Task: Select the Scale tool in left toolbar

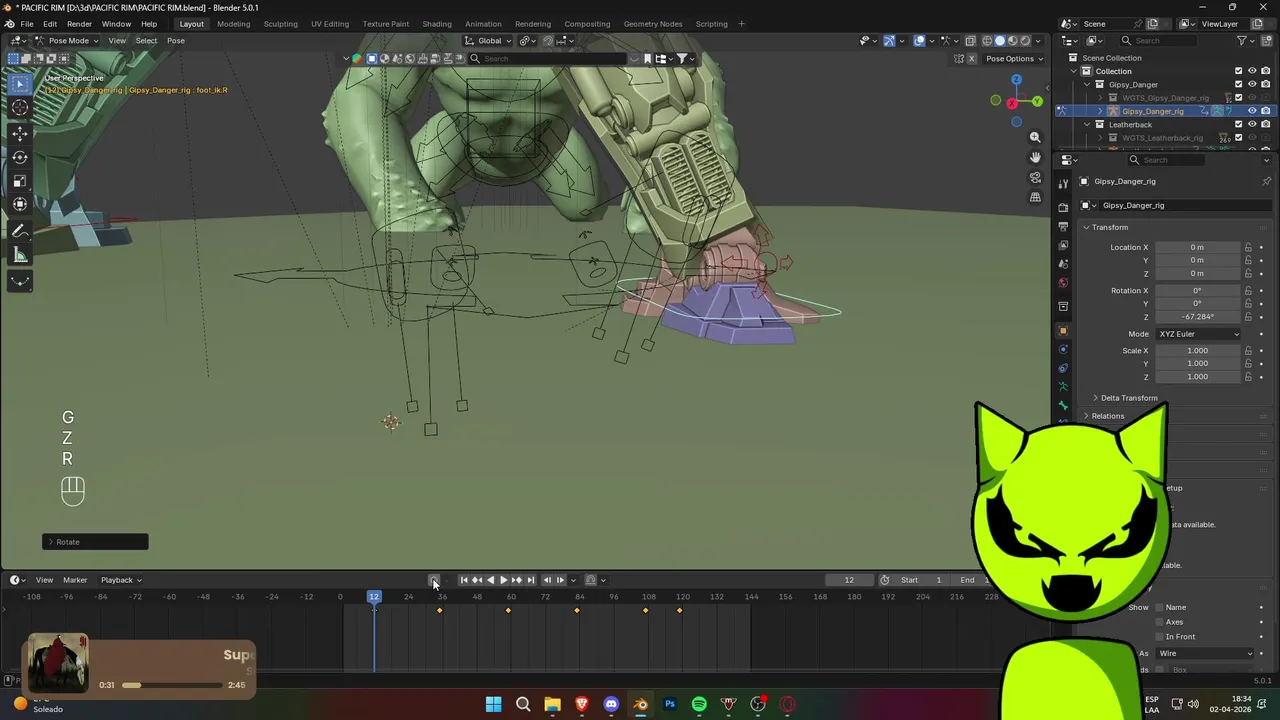Action: point(20,181)
